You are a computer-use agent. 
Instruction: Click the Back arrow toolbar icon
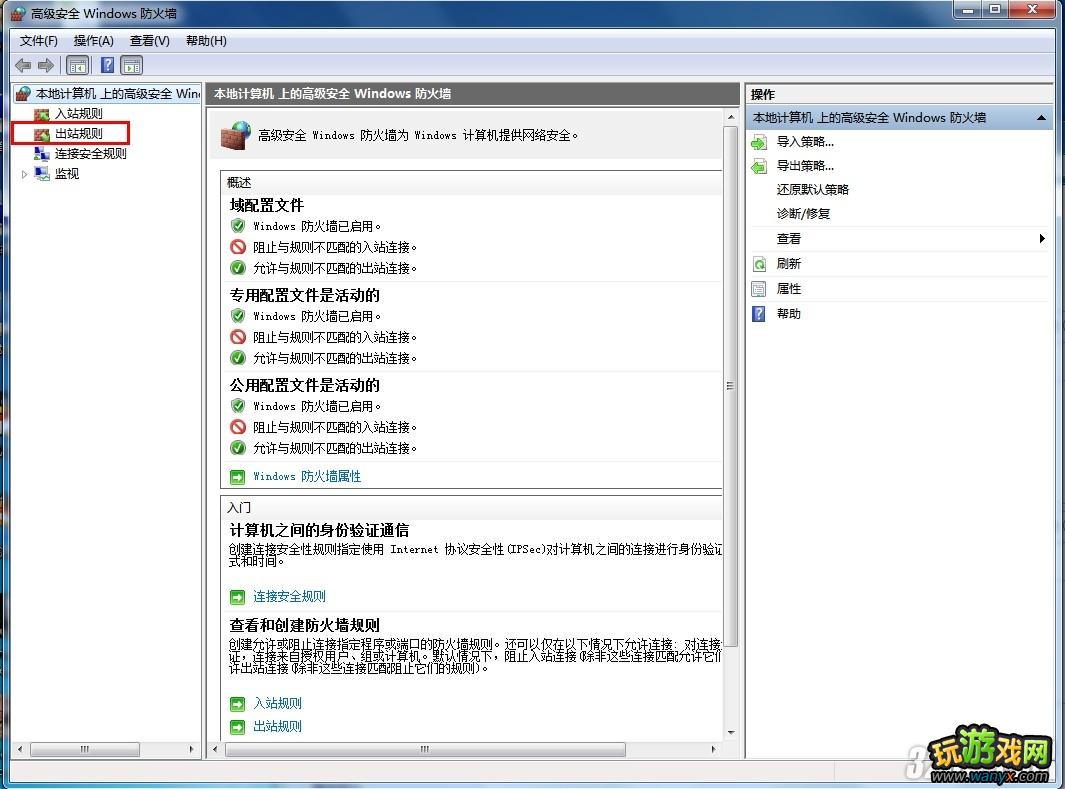(23, 66)
